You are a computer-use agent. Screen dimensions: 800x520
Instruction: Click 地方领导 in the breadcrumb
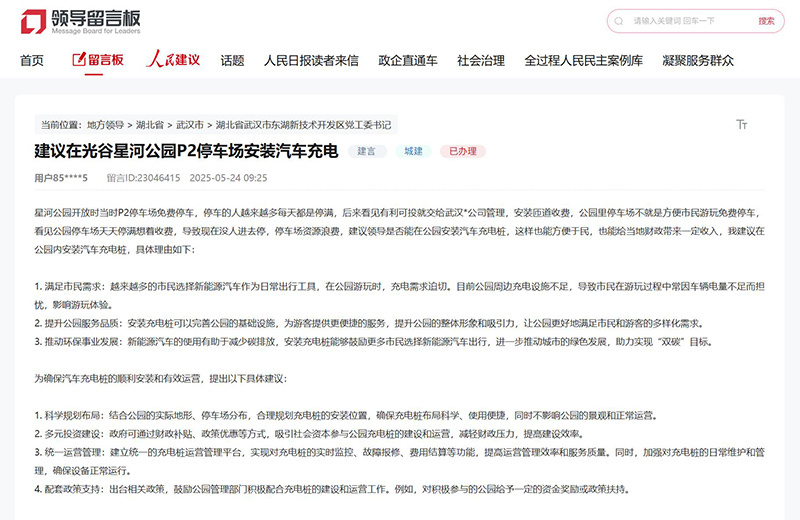point(106,125)
